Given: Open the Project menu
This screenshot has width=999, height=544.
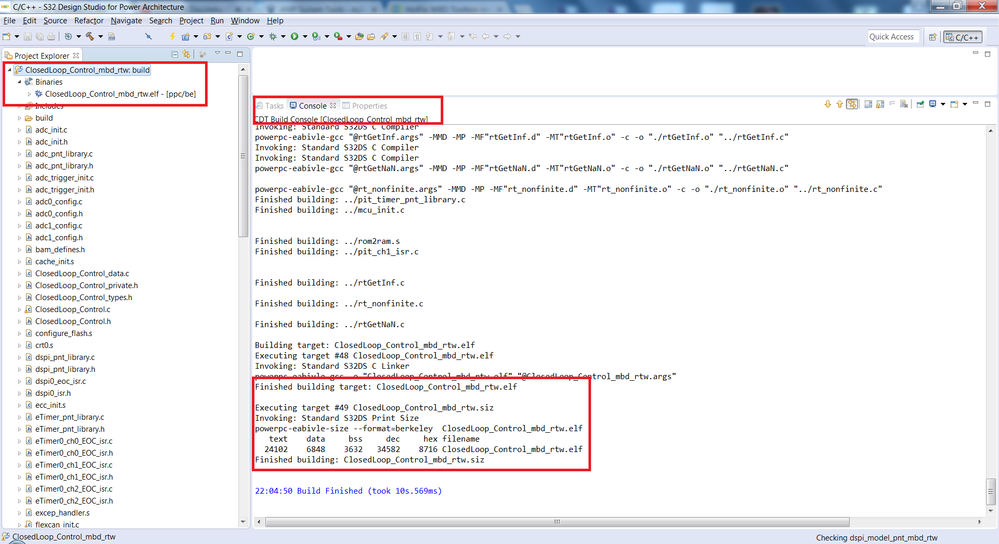Looking at the screenshot, I should (191, 20).
